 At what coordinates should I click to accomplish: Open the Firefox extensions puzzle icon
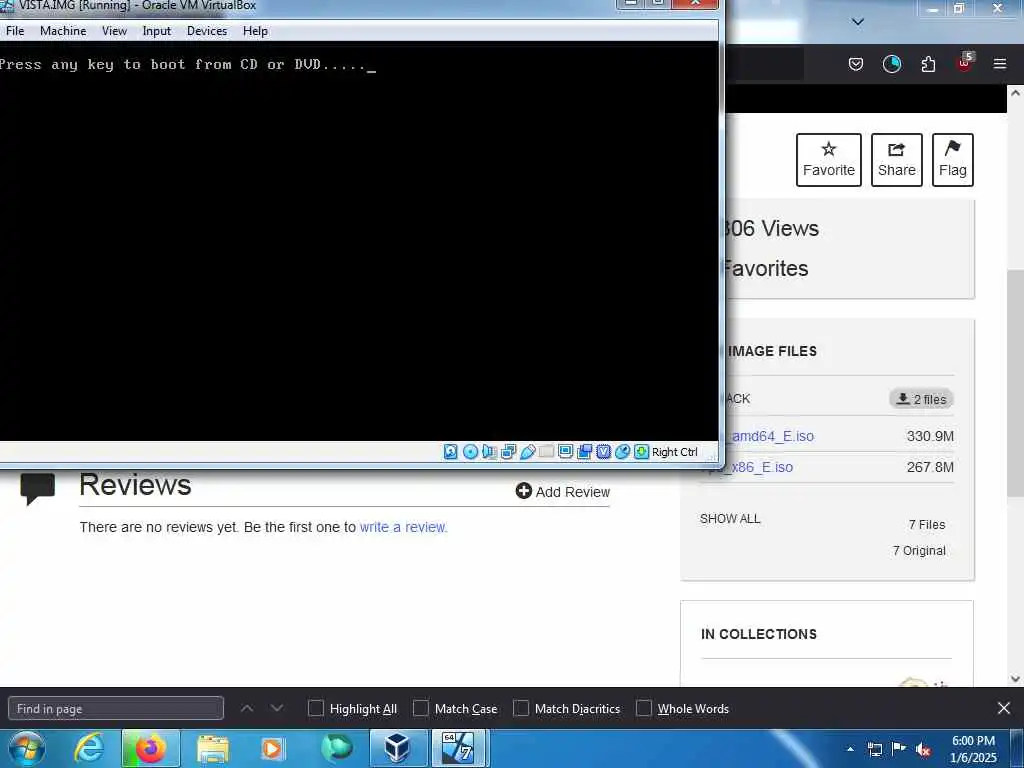(928, 63)
